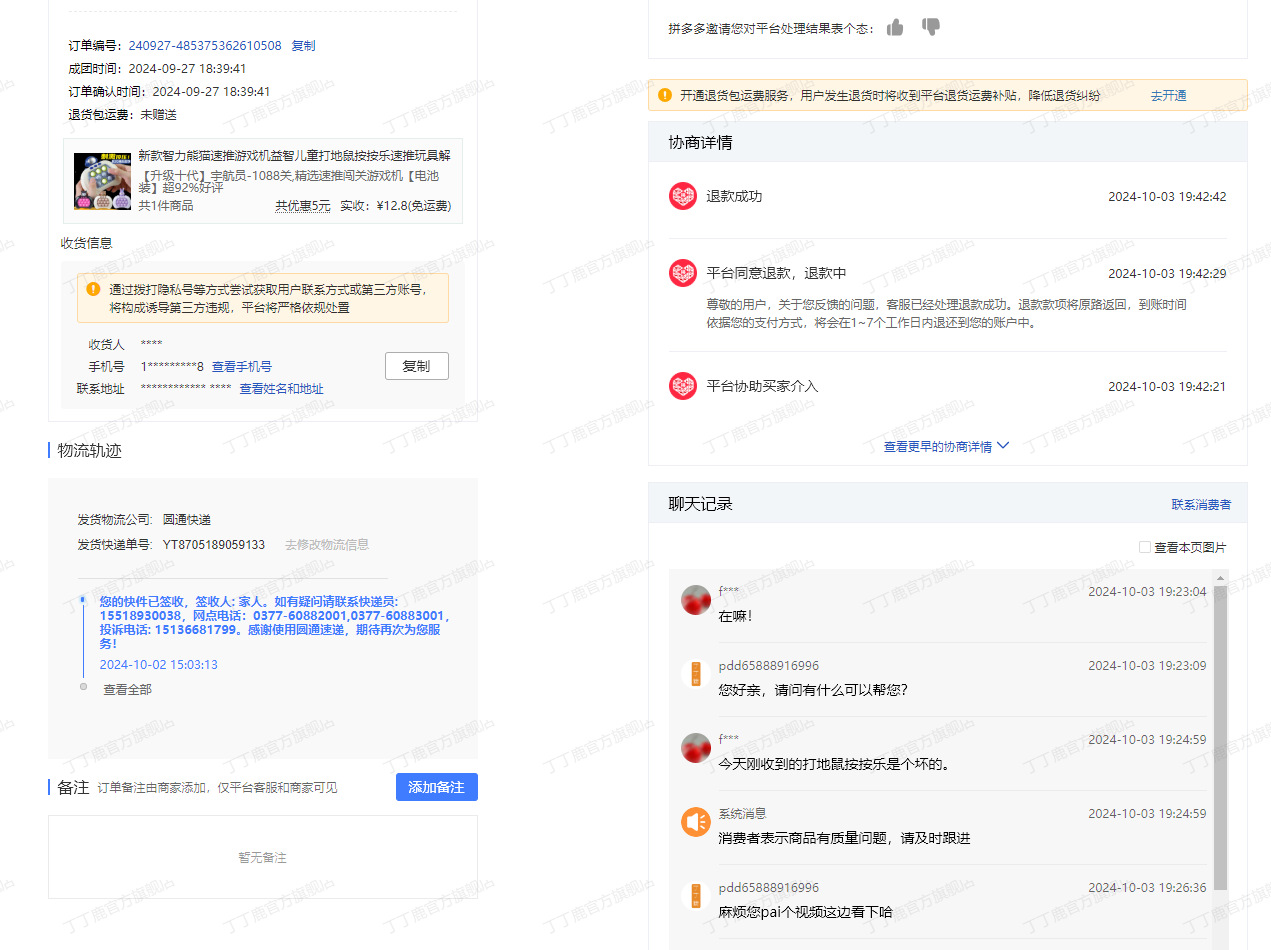Click the thumbs up rating icon
1271x950 pixels.
tap(895, 27)
